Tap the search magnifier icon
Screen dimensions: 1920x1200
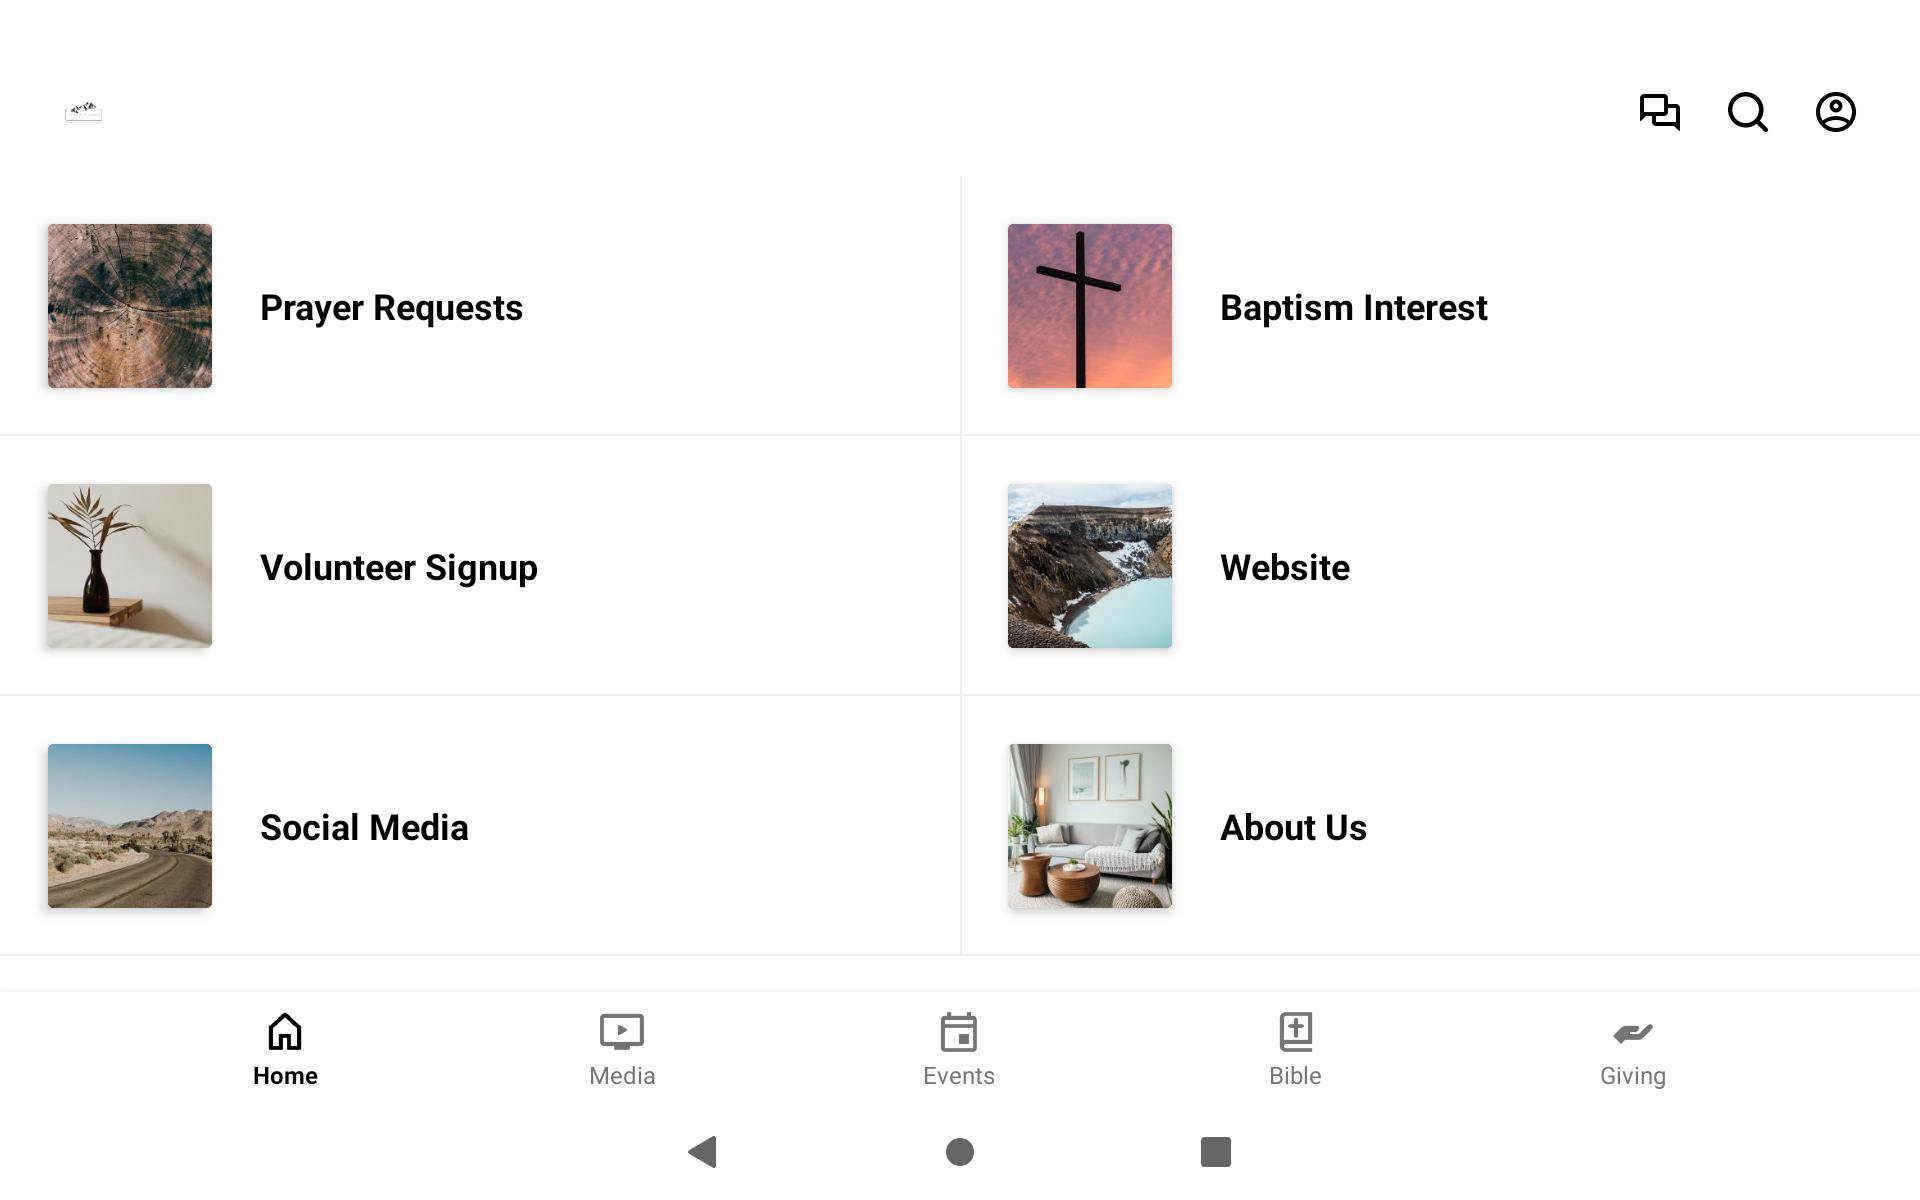[x=1747, y=112]
